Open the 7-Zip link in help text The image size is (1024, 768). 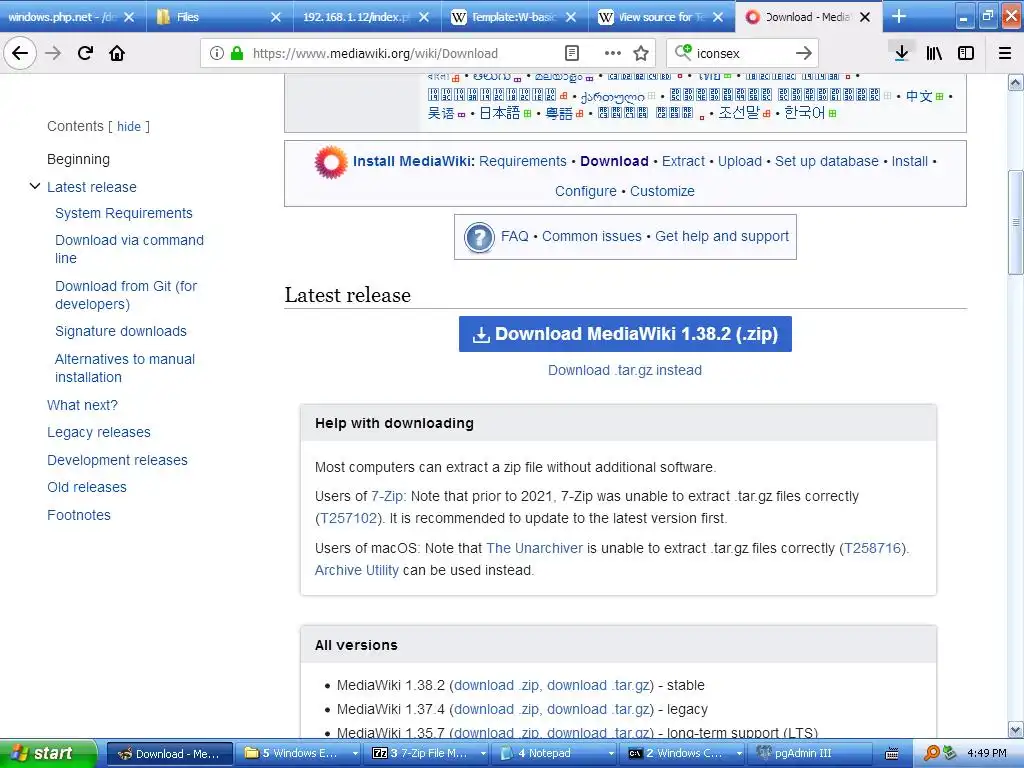tap(388, 496)
